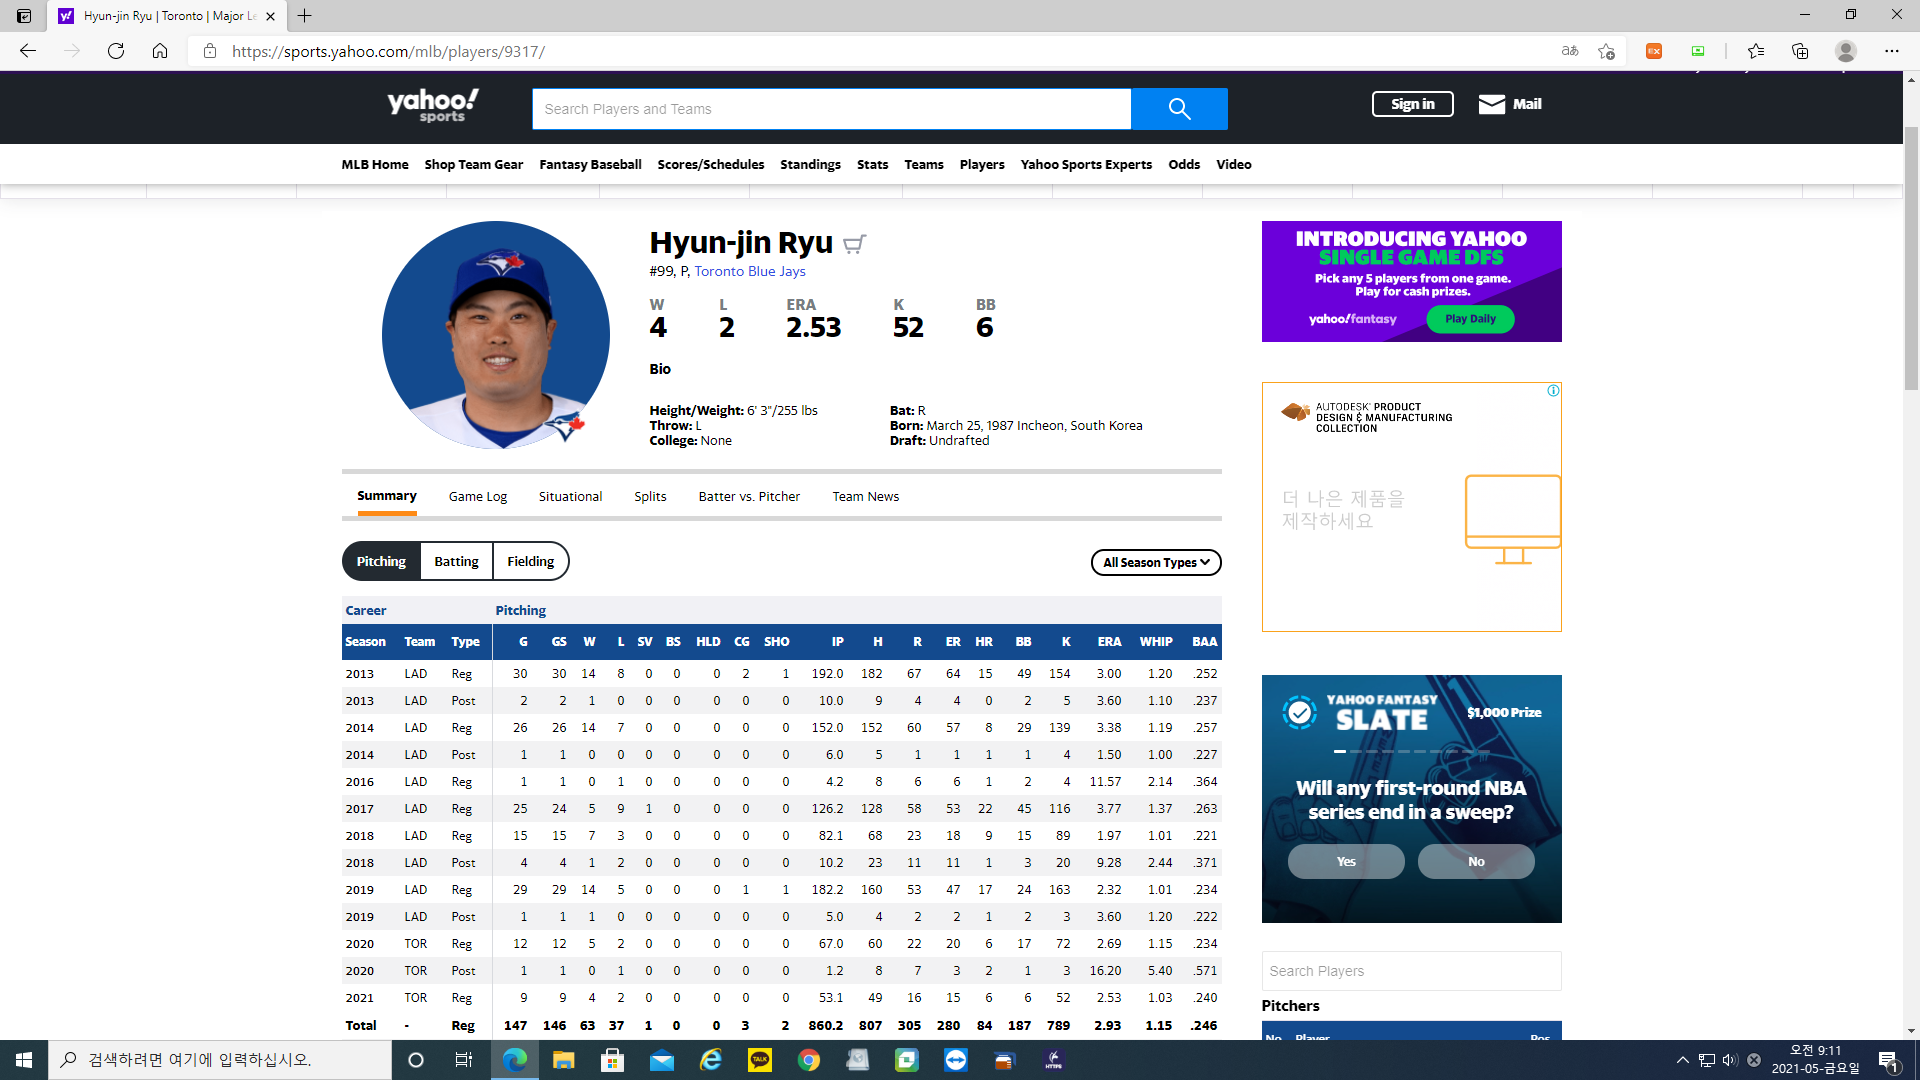Click Play Daily in fantasy ad
The height and width of the screenshot is (1080, 1920).
[x=1470, y=319]
